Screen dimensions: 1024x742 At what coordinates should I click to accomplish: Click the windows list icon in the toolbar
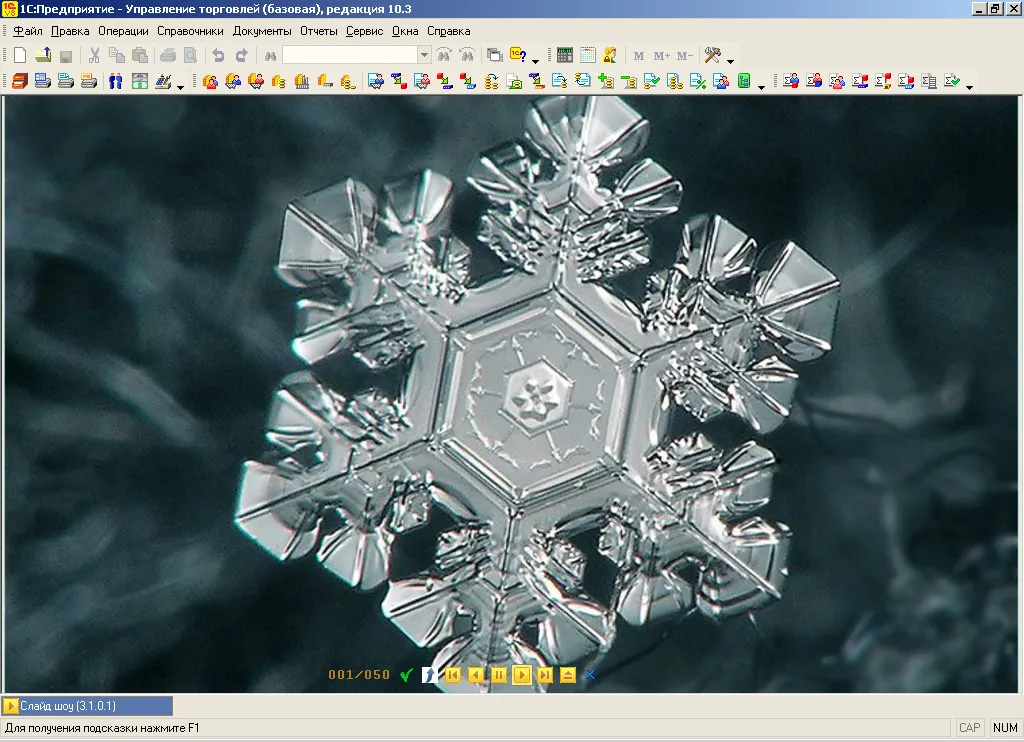pos(495,56)
